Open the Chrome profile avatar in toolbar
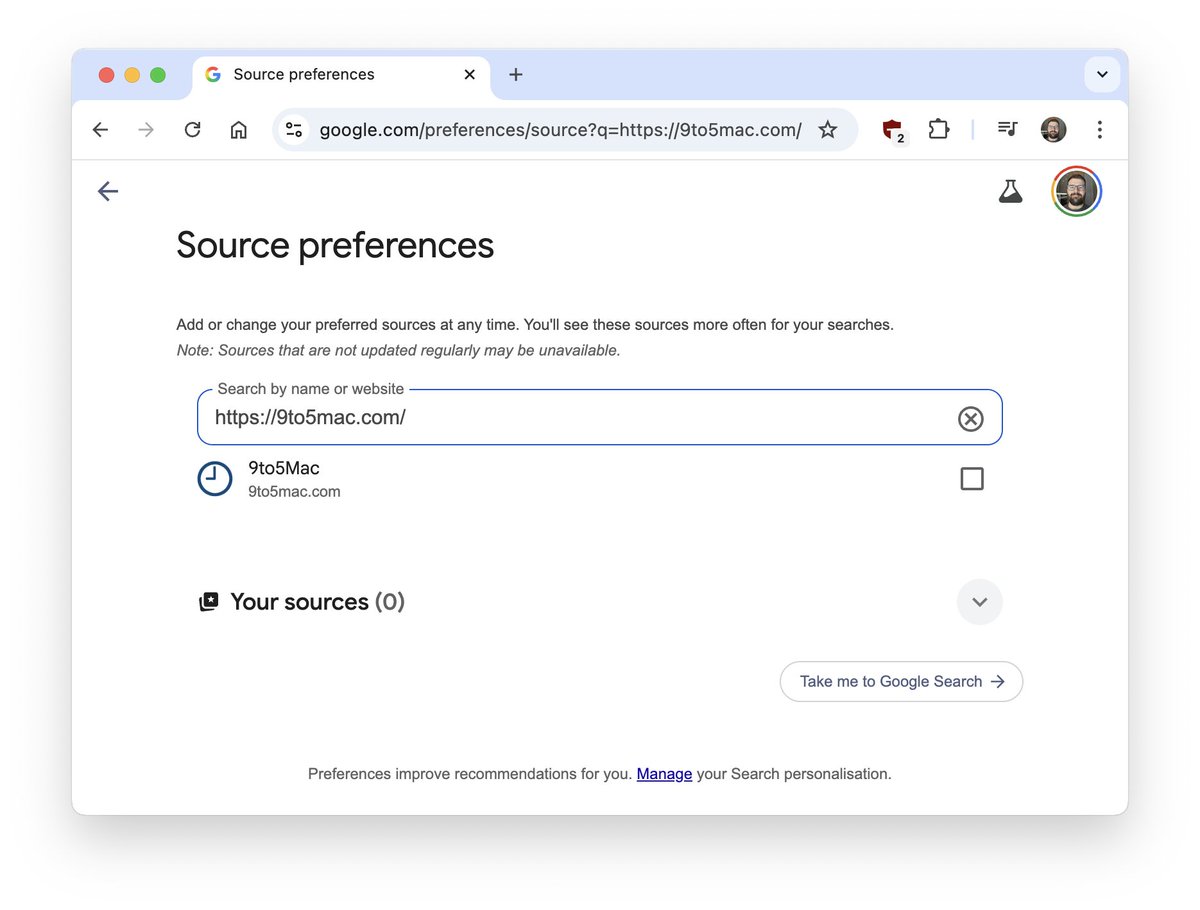Viewport: 1200px width, 910px height. point(1054,130)
